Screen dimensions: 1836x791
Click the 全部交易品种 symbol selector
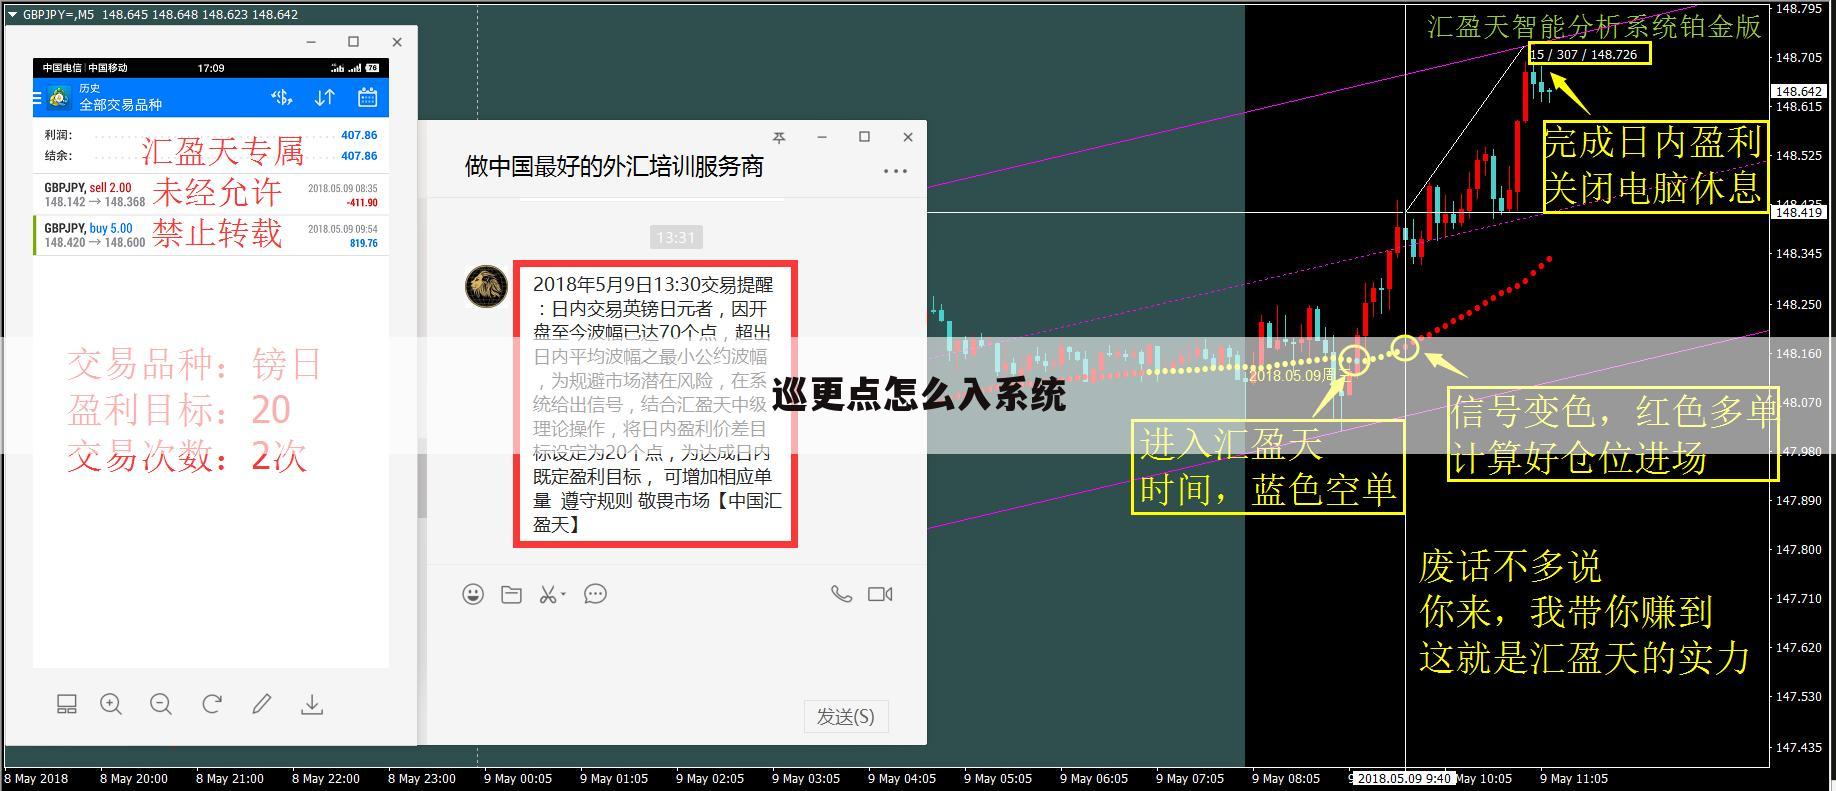[120, 104]
